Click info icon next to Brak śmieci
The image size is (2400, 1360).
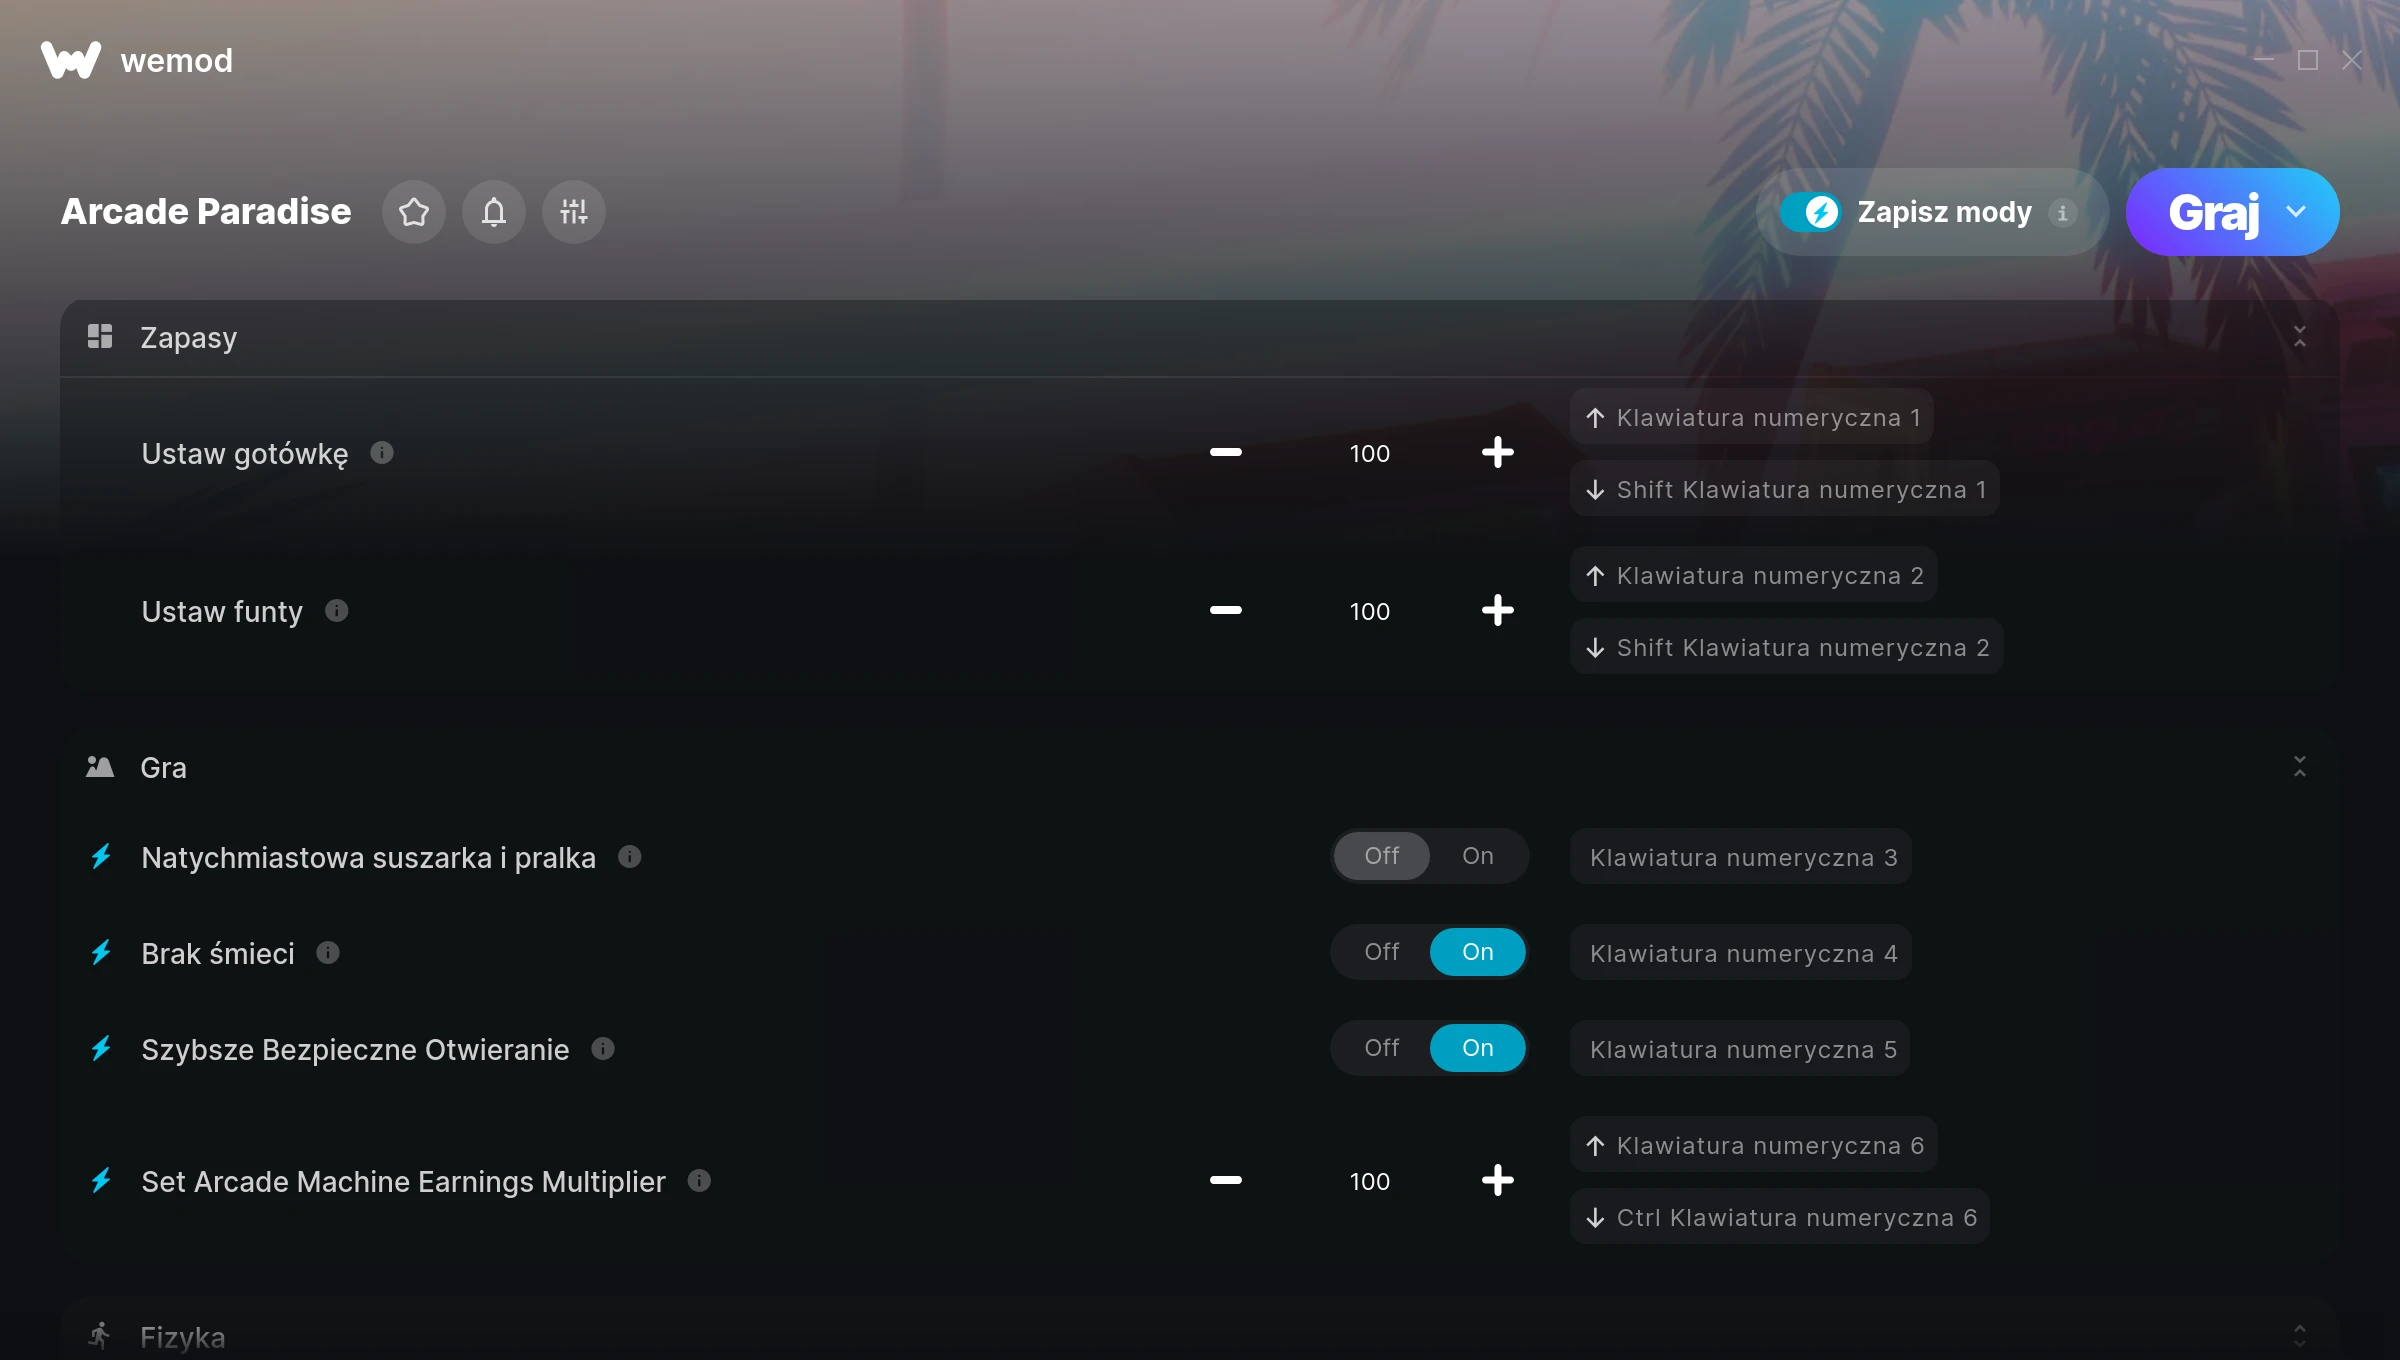(x=328, y=953)
